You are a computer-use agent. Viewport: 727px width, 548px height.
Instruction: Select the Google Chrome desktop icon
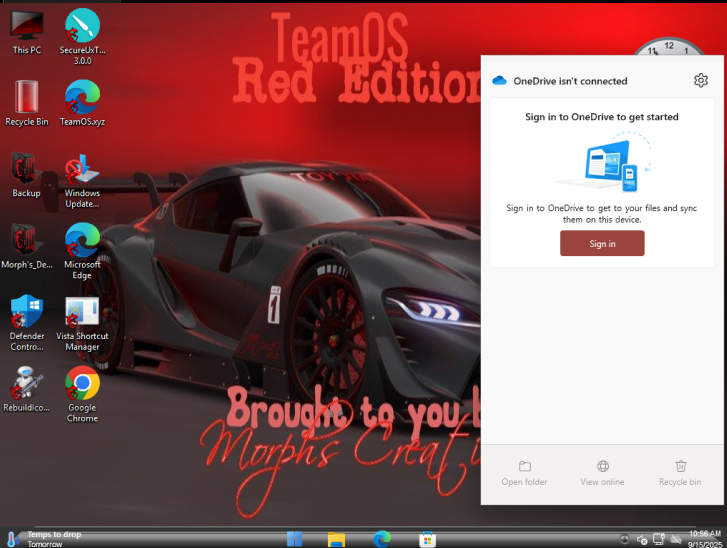[83, 395]
